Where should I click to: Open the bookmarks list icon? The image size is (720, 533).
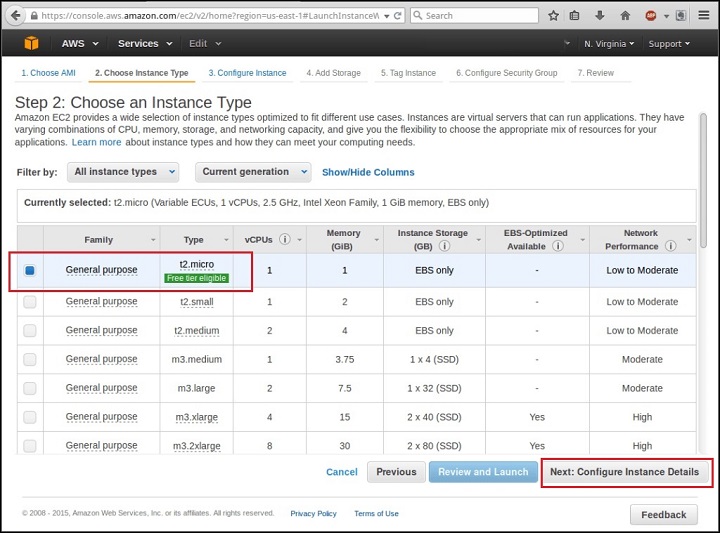click(x=574, y=16)
